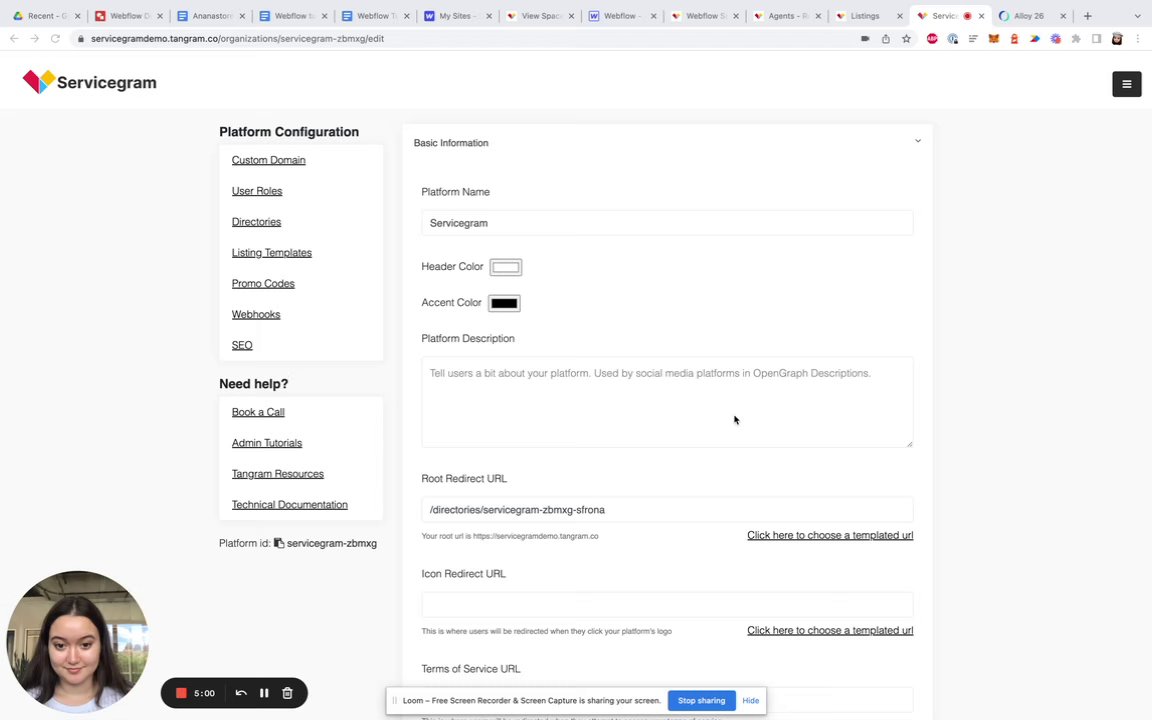Restart the Loom recording with the undo arrow
Viewport: 1152px width, 720px height.
[x=241, y=693]
